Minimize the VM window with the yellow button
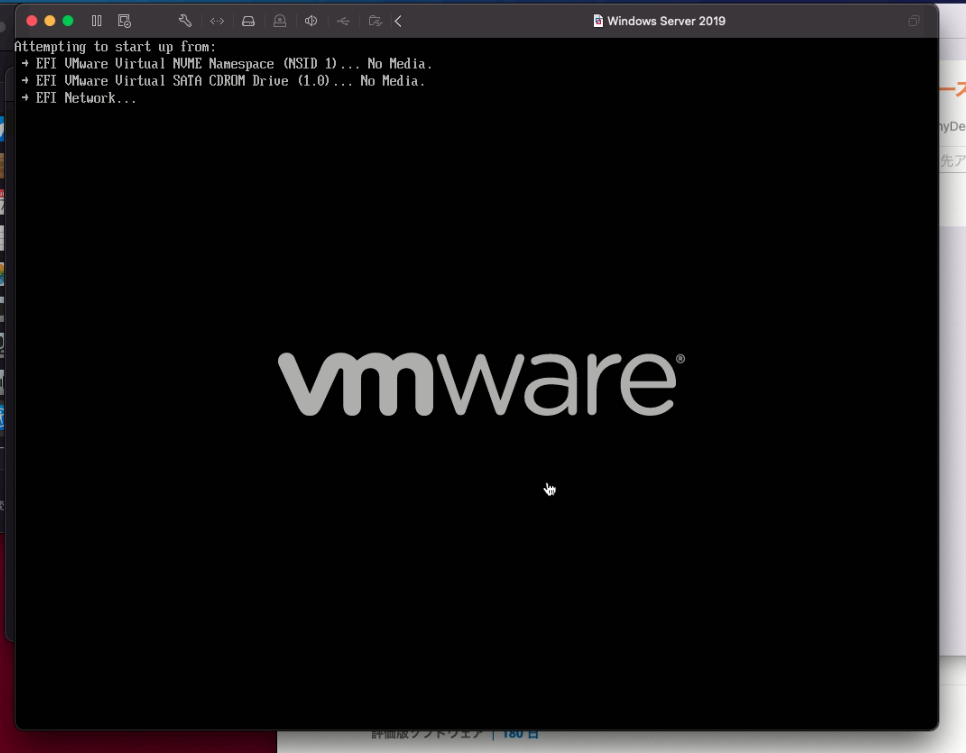Viewport: 966px width, 753px height. 50,21
